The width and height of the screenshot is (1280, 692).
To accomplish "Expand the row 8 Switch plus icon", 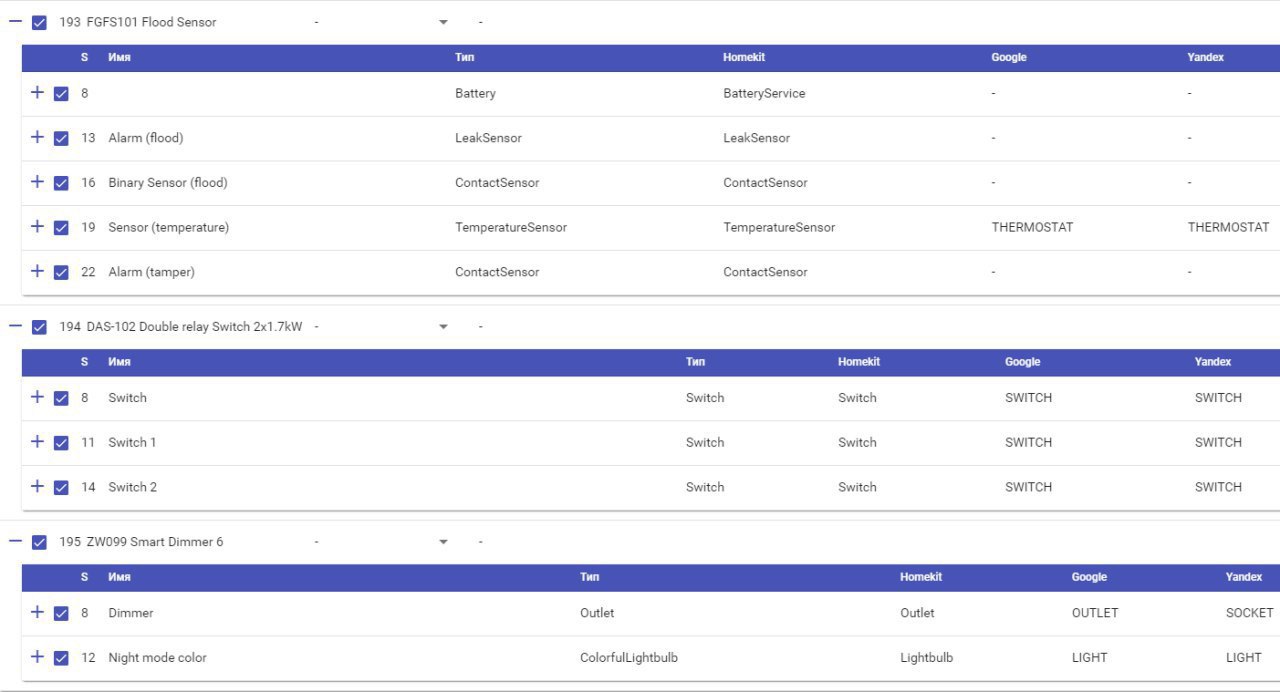I will (37, 396).
